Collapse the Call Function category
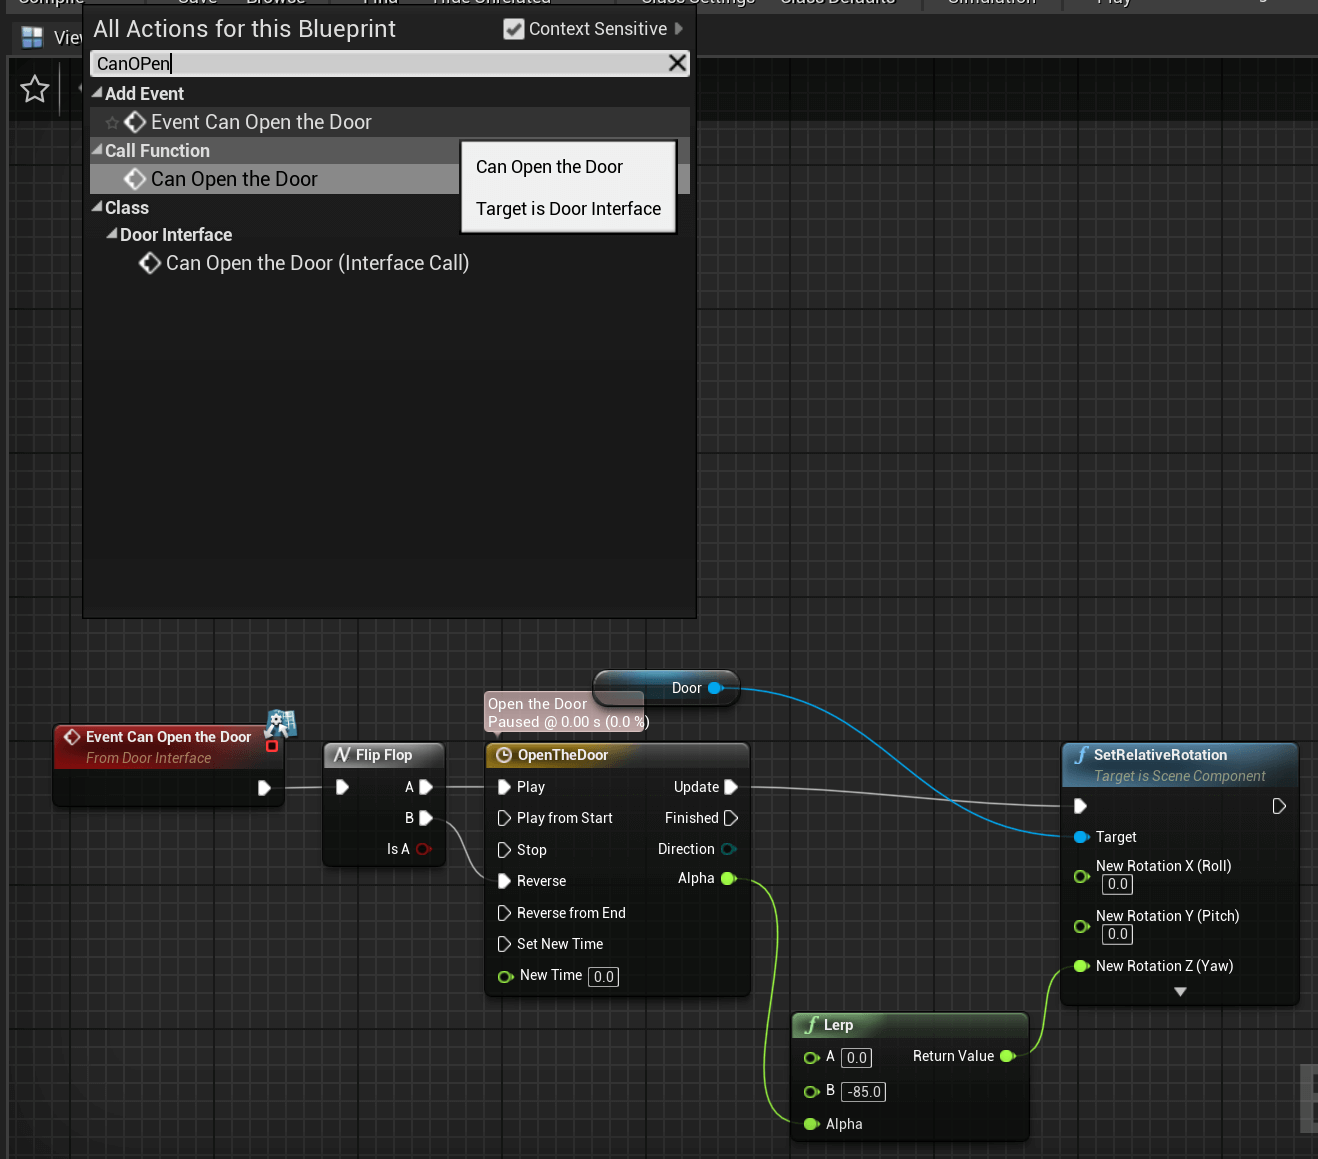This screenshot has width=1318, height=1159. 97,150
